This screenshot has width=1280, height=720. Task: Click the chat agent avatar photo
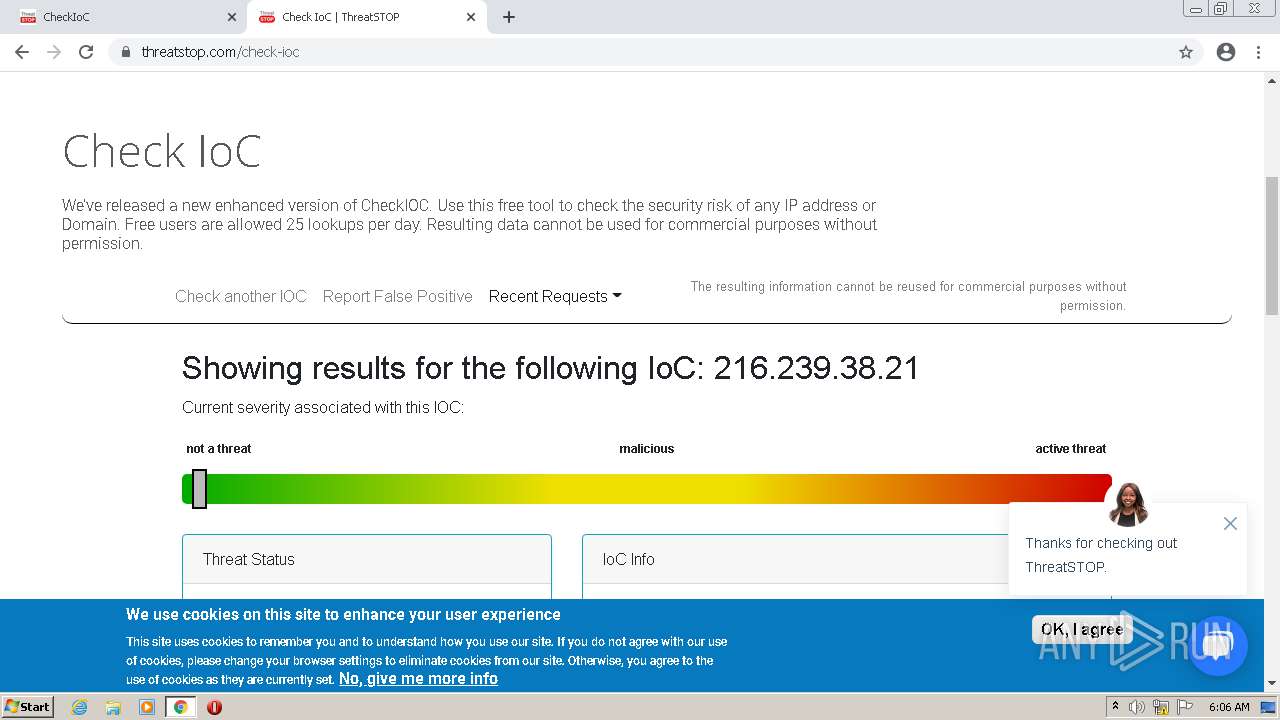pos(1128,504)
